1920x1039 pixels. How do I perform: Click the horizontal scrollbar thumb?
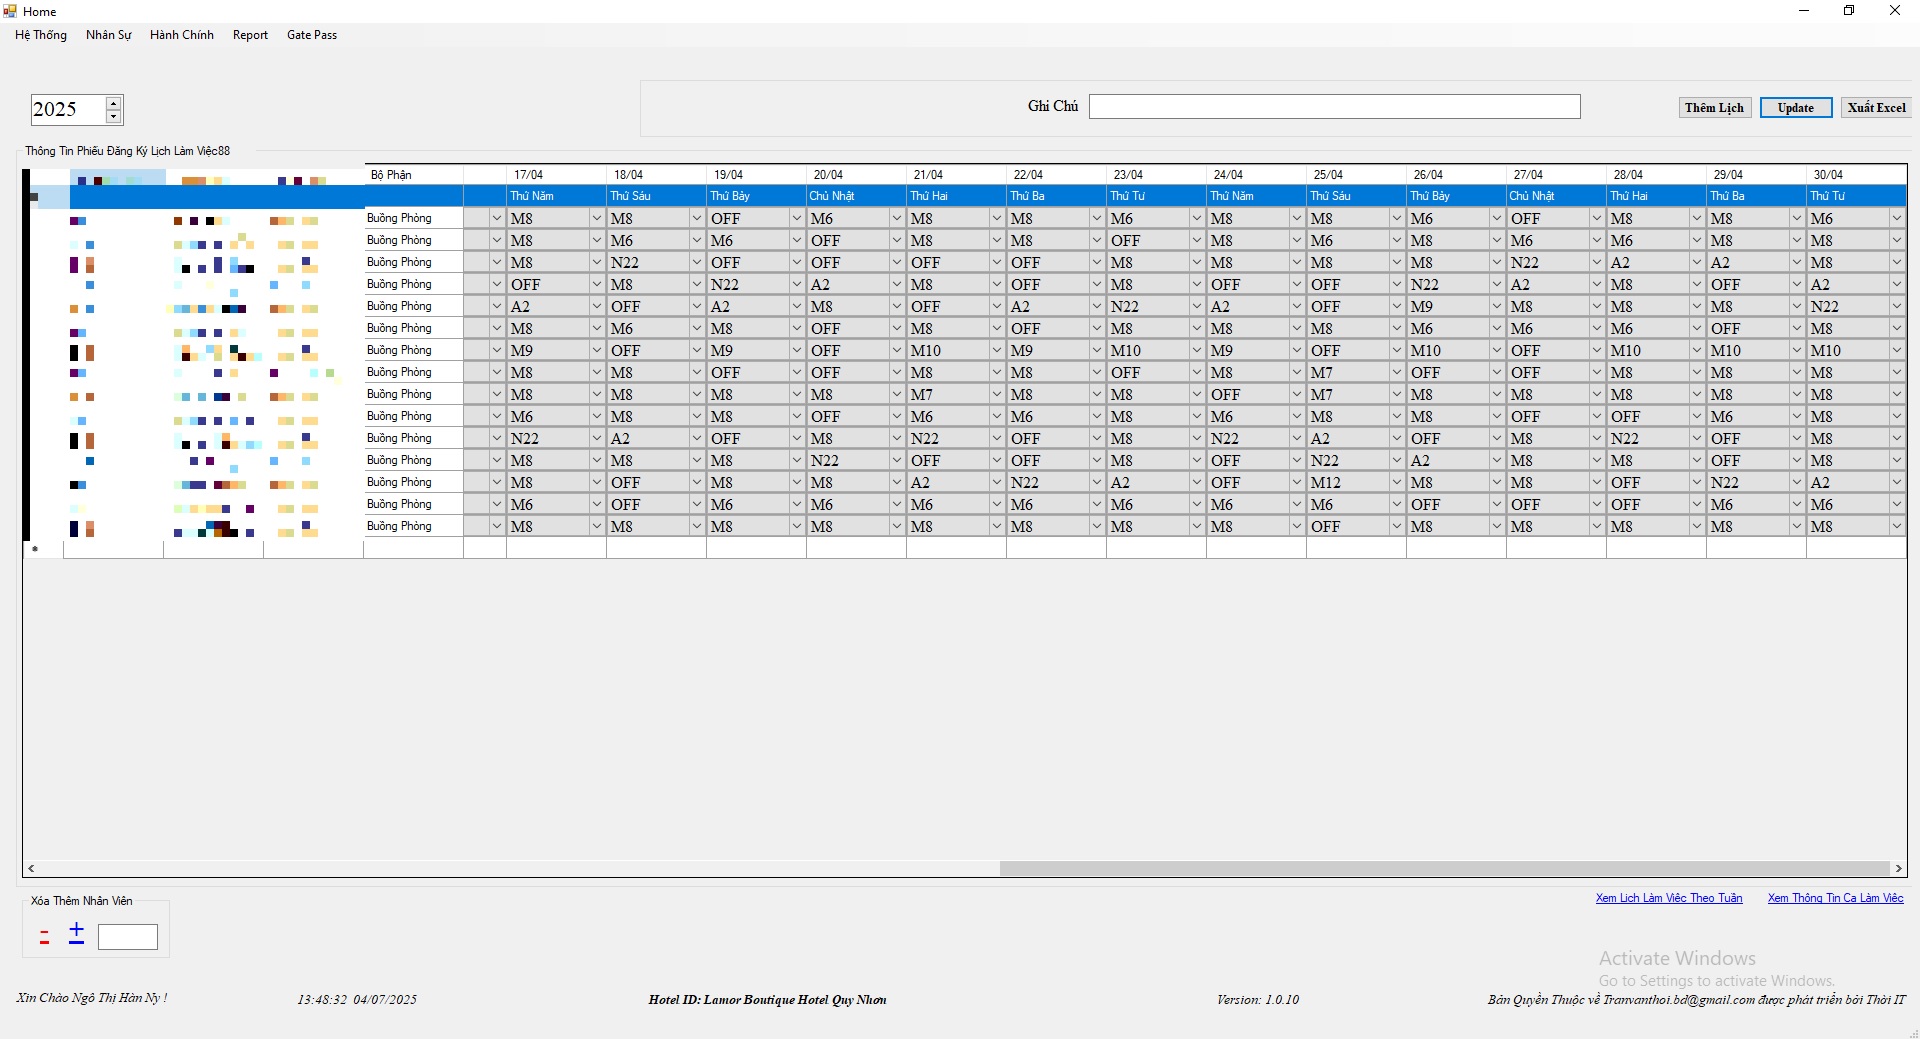(x=1444, y=869)
